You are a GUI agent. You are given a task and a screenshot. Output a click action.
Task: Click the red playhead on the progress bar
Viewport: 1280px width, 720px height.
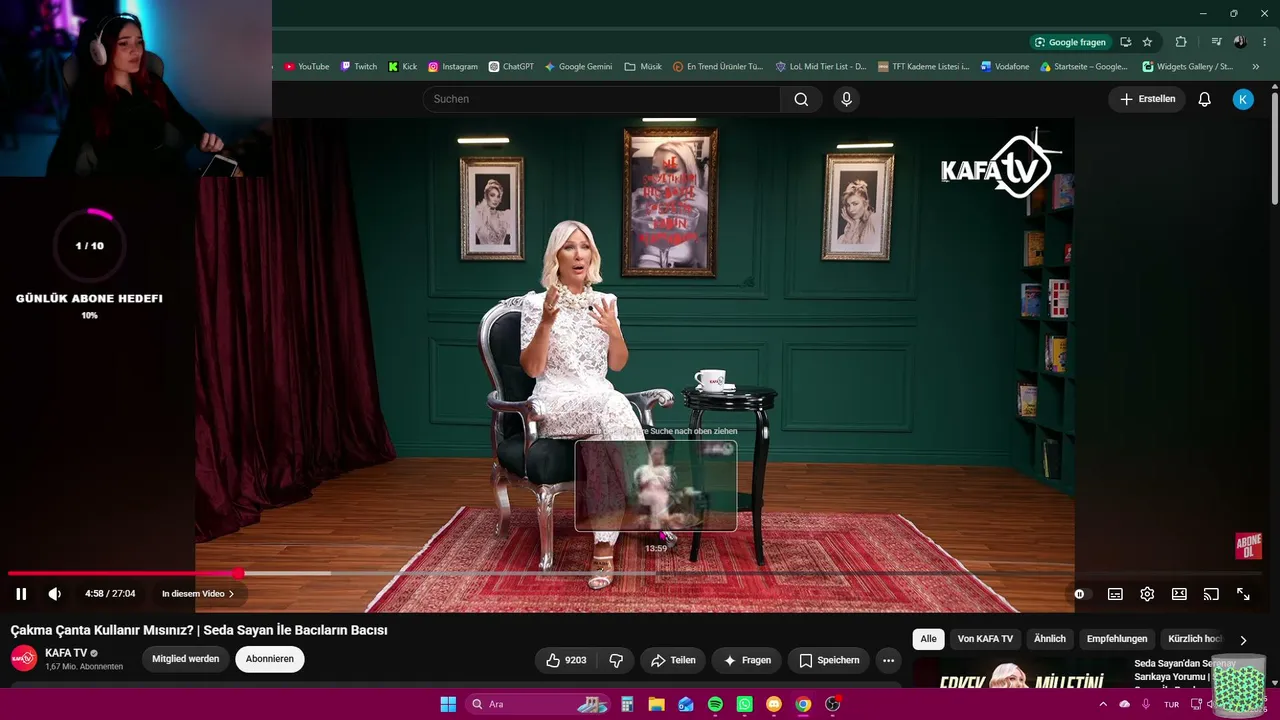[239, 573]
